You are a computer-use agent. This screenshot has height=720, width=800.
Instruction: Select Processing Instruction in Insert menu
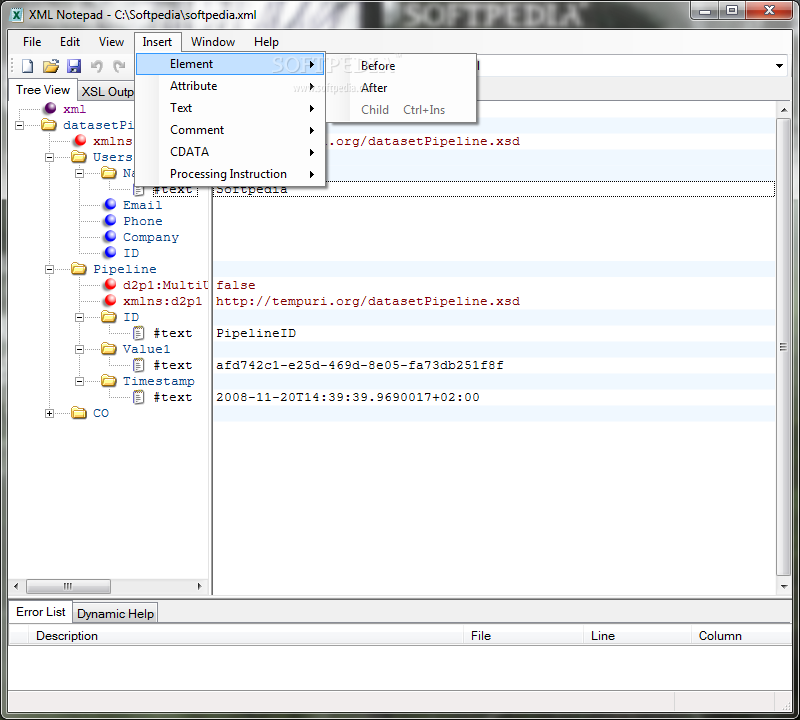(x=230, y=174)
